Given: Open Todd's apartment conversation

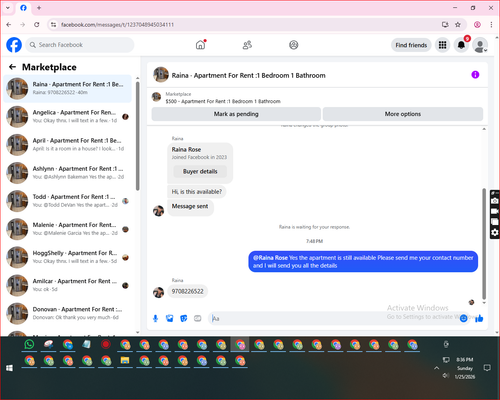Looking at the screenshot, I should (x=68, y=201).
